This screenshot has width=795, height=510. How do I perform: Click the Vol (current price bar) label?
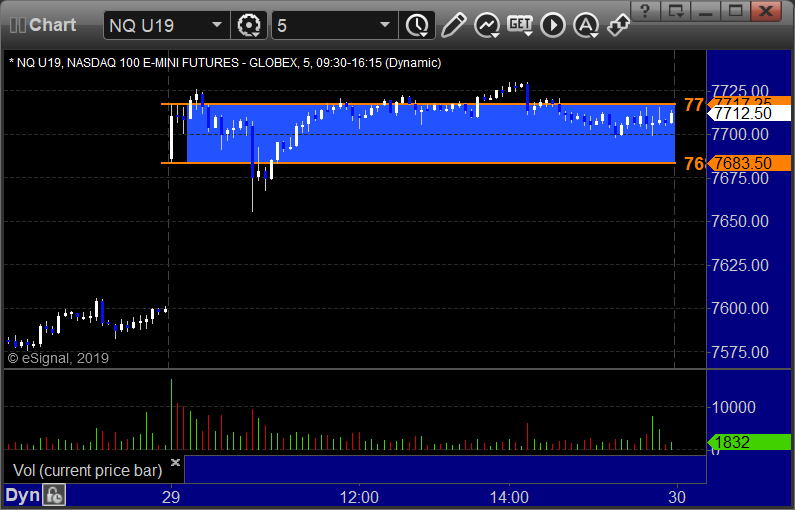(x=87, y=470)
